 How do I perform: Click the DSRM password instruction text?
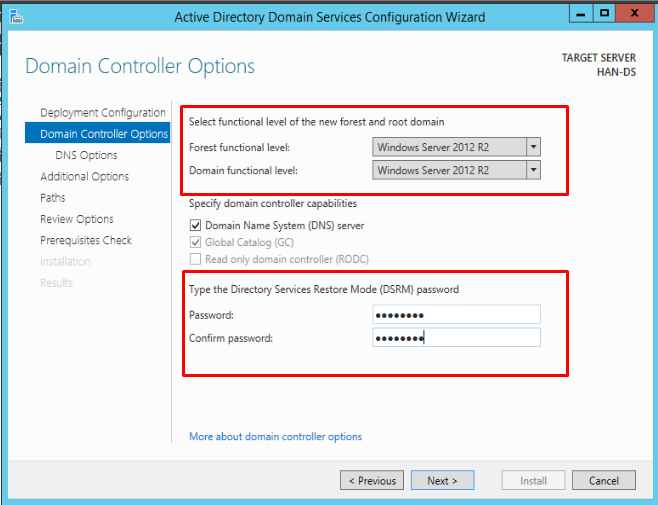click(x=324, y=289)
